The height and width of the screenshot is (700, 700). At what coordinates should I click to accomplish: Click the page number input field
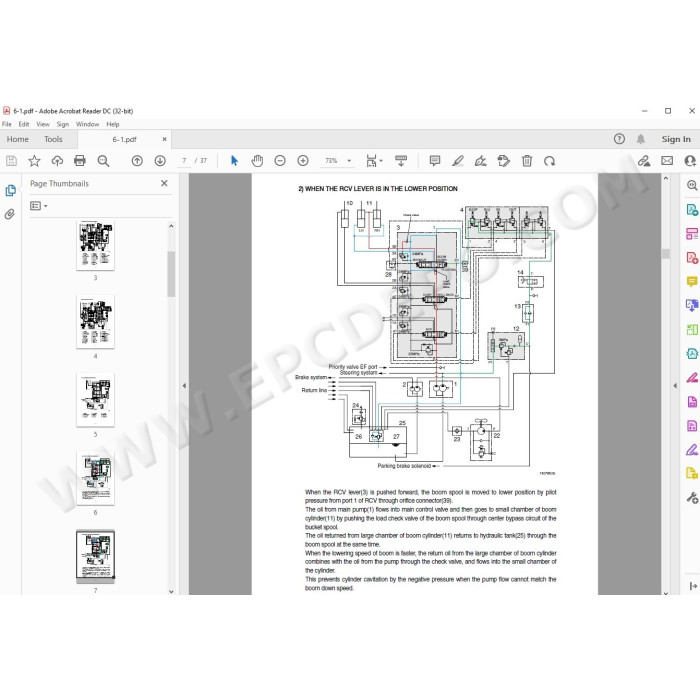click(x=184, y=161)
